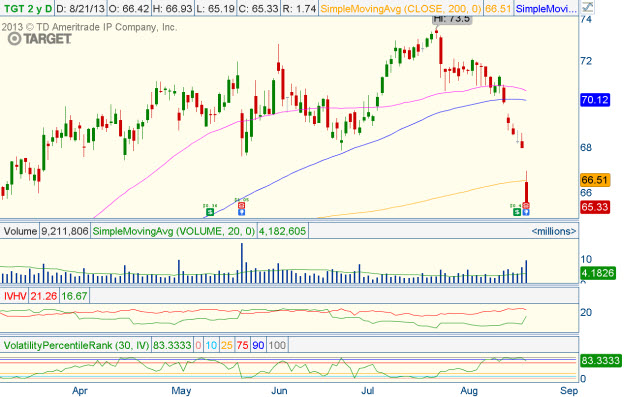This screenshot has width=625, height=397.
Task: Click the green dividend icon near May
Action: tap(210, 212)
